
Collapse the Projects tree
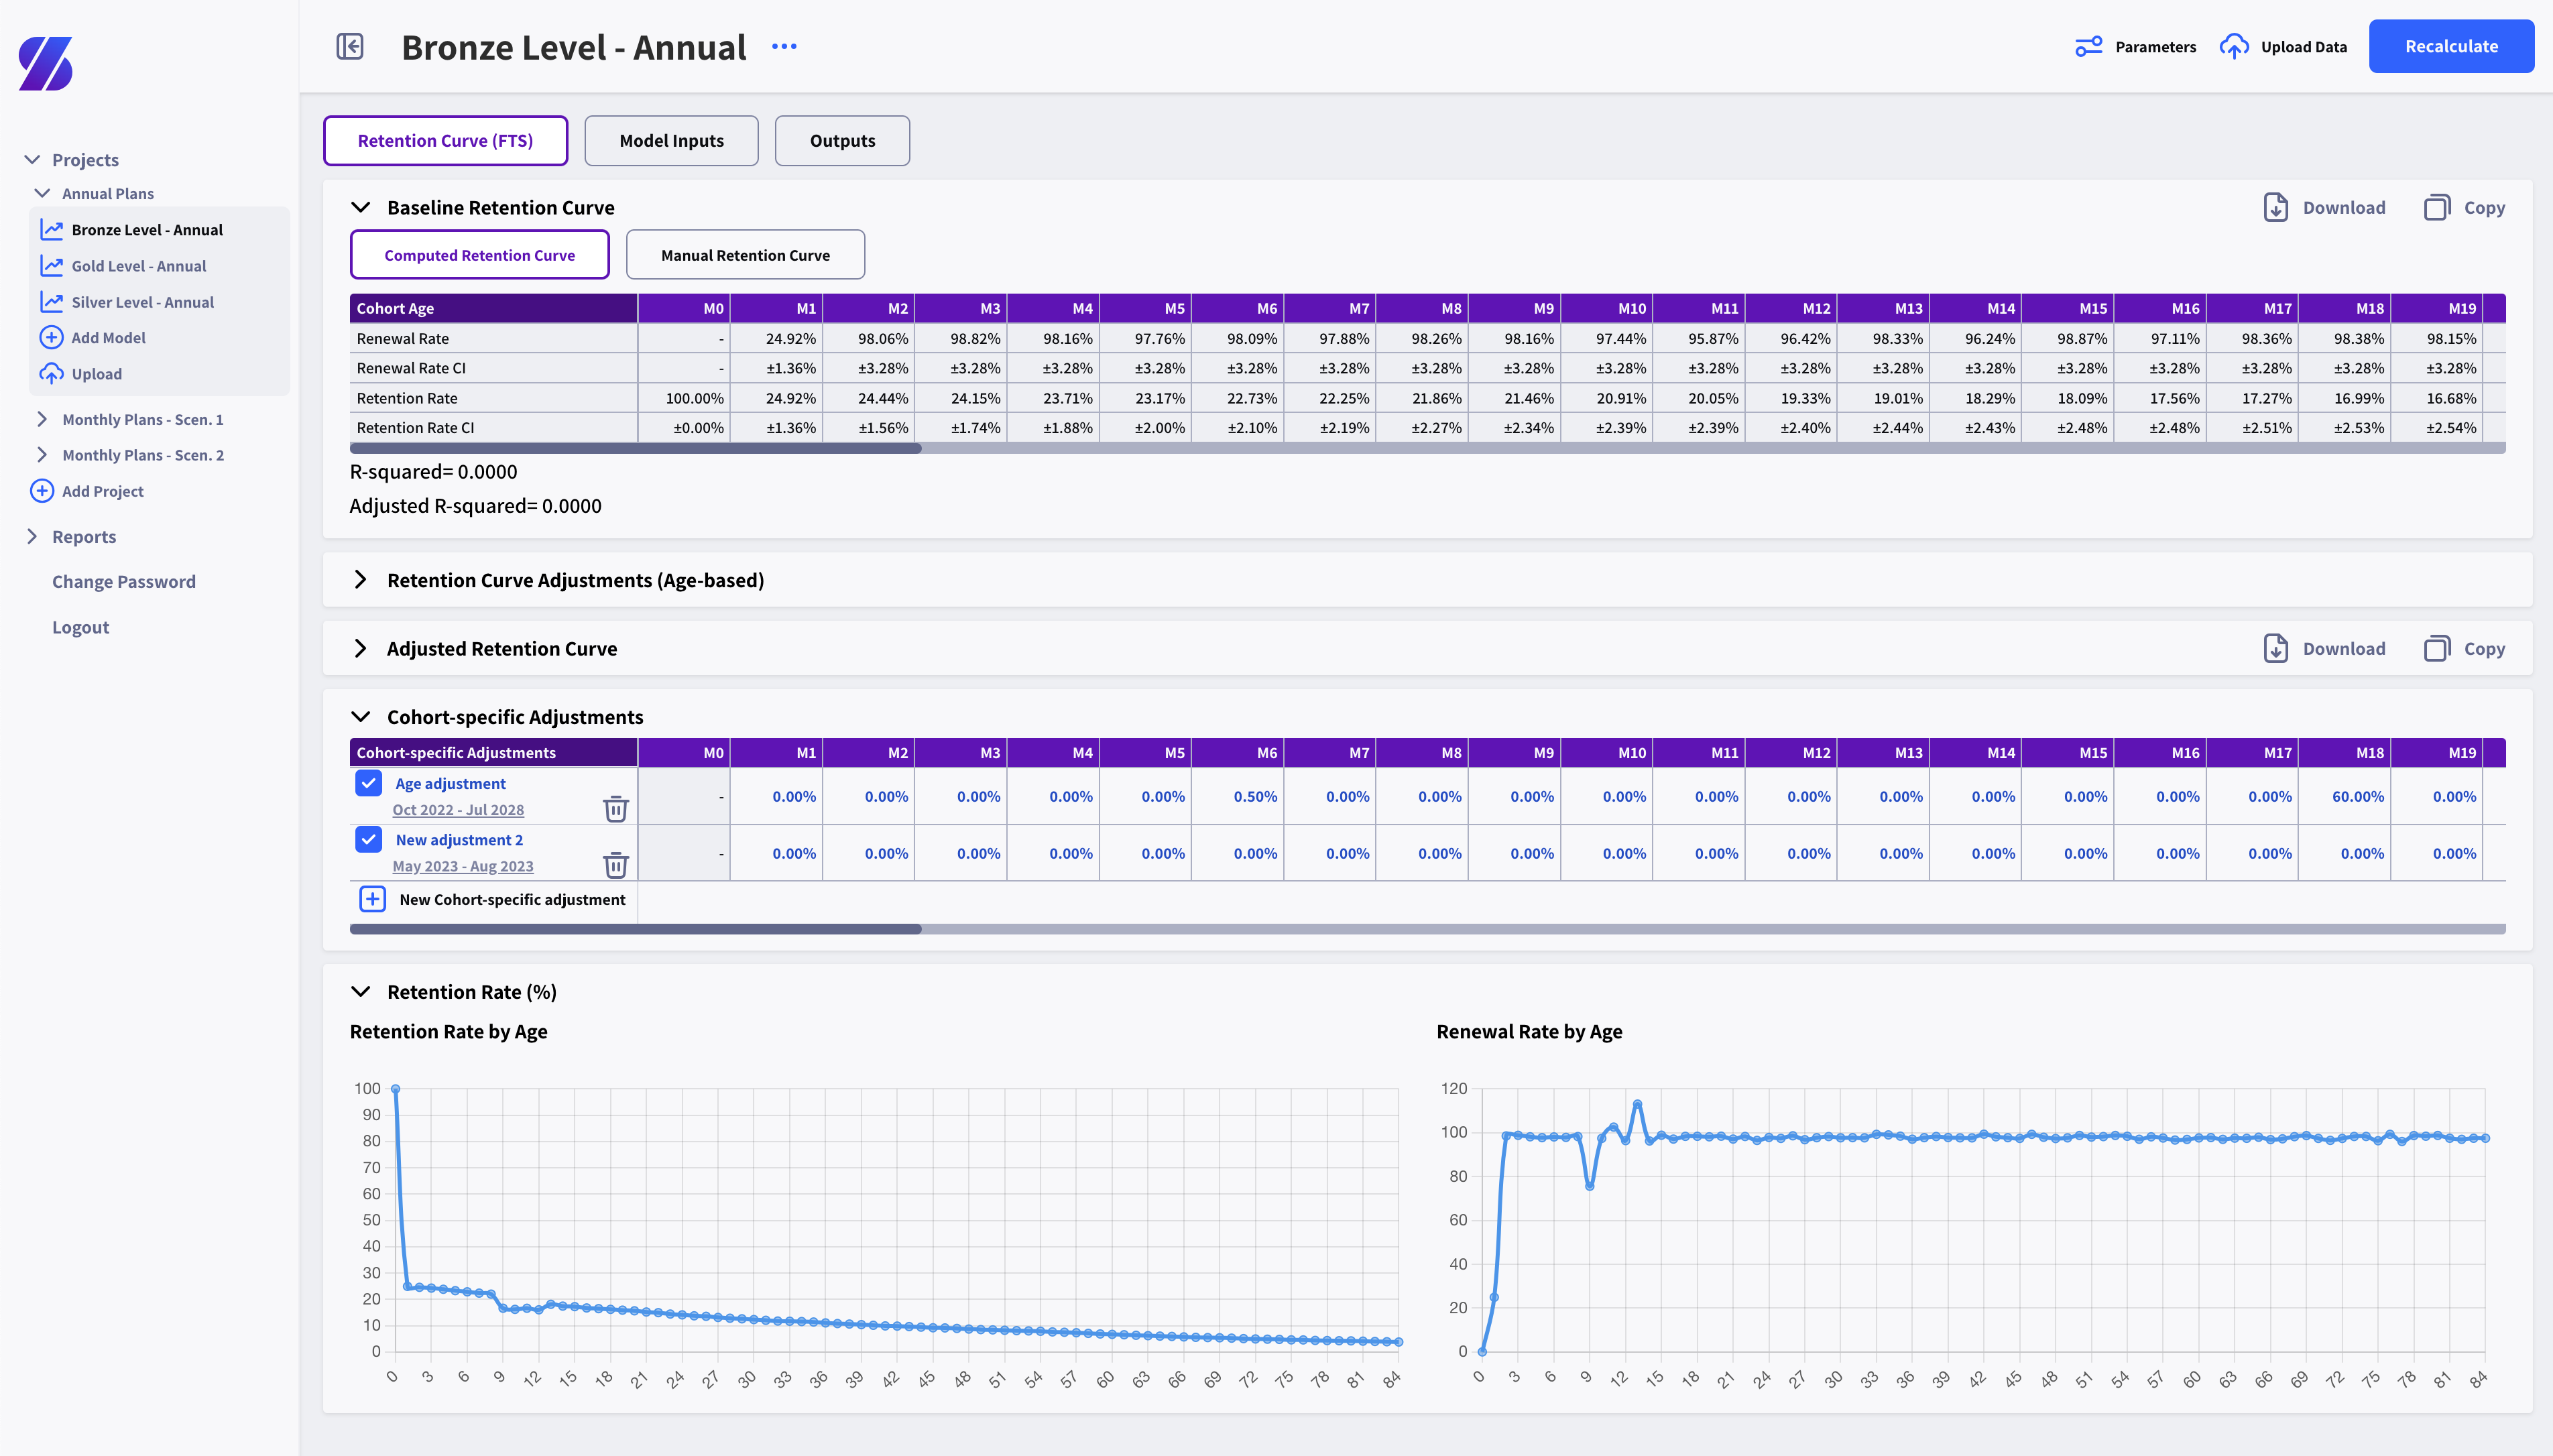pyautogui.click(x=32, y=159)
